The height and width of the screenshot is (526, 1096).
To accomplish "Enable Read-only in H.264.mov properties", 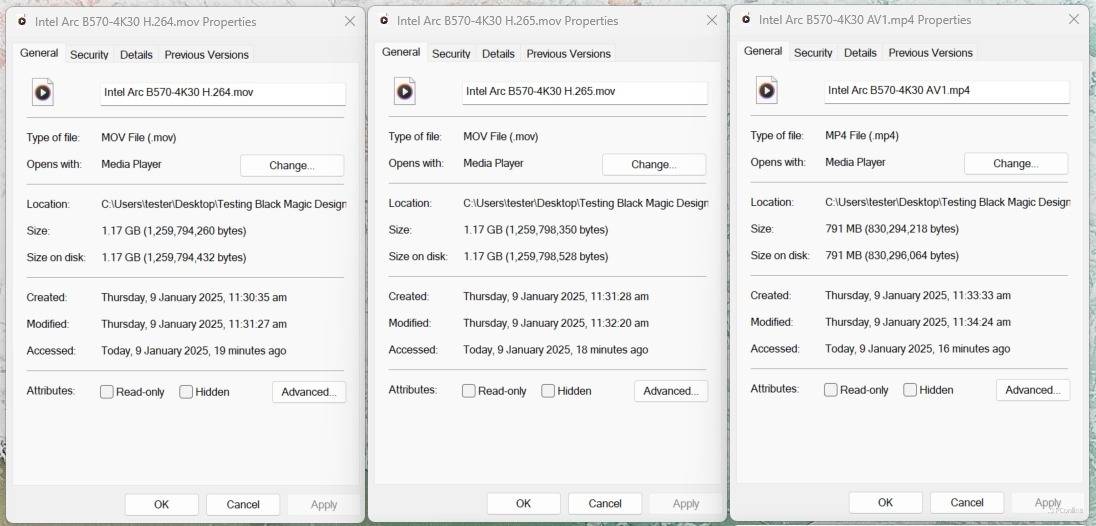I will pos(107,392).
